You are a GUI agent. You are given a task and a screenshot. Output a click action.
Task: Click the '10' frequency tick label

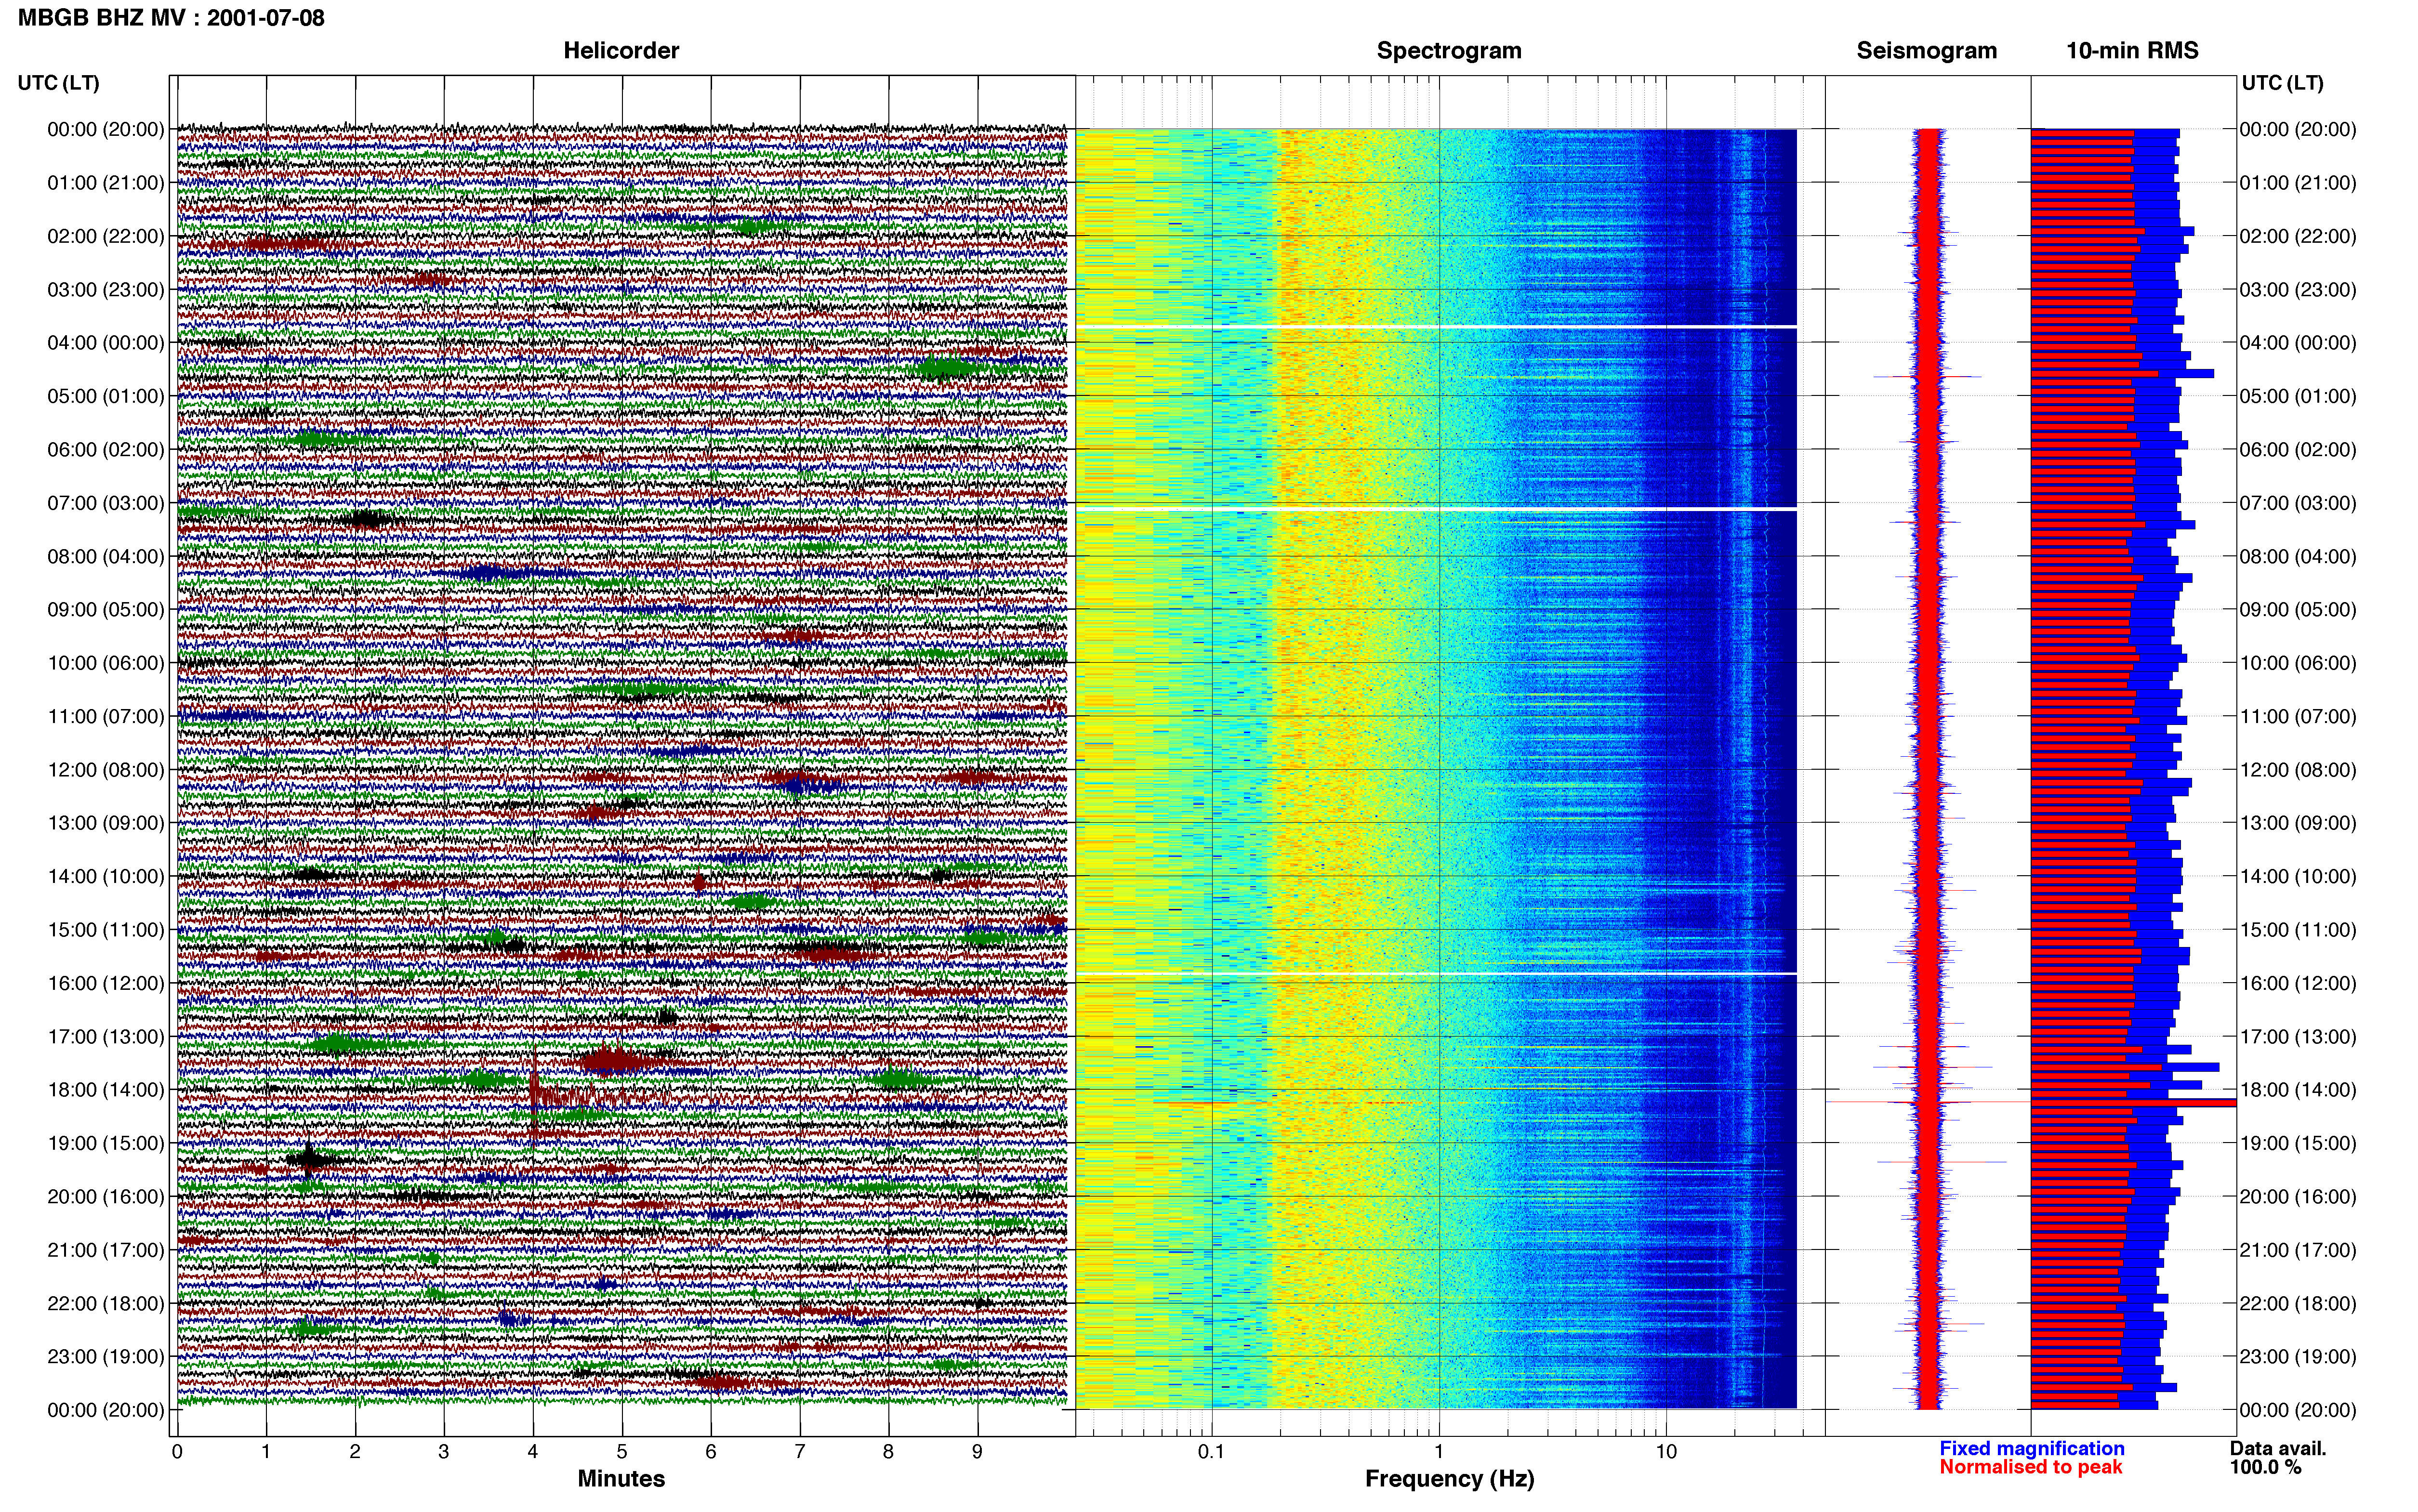(x=1666, y=1452)
